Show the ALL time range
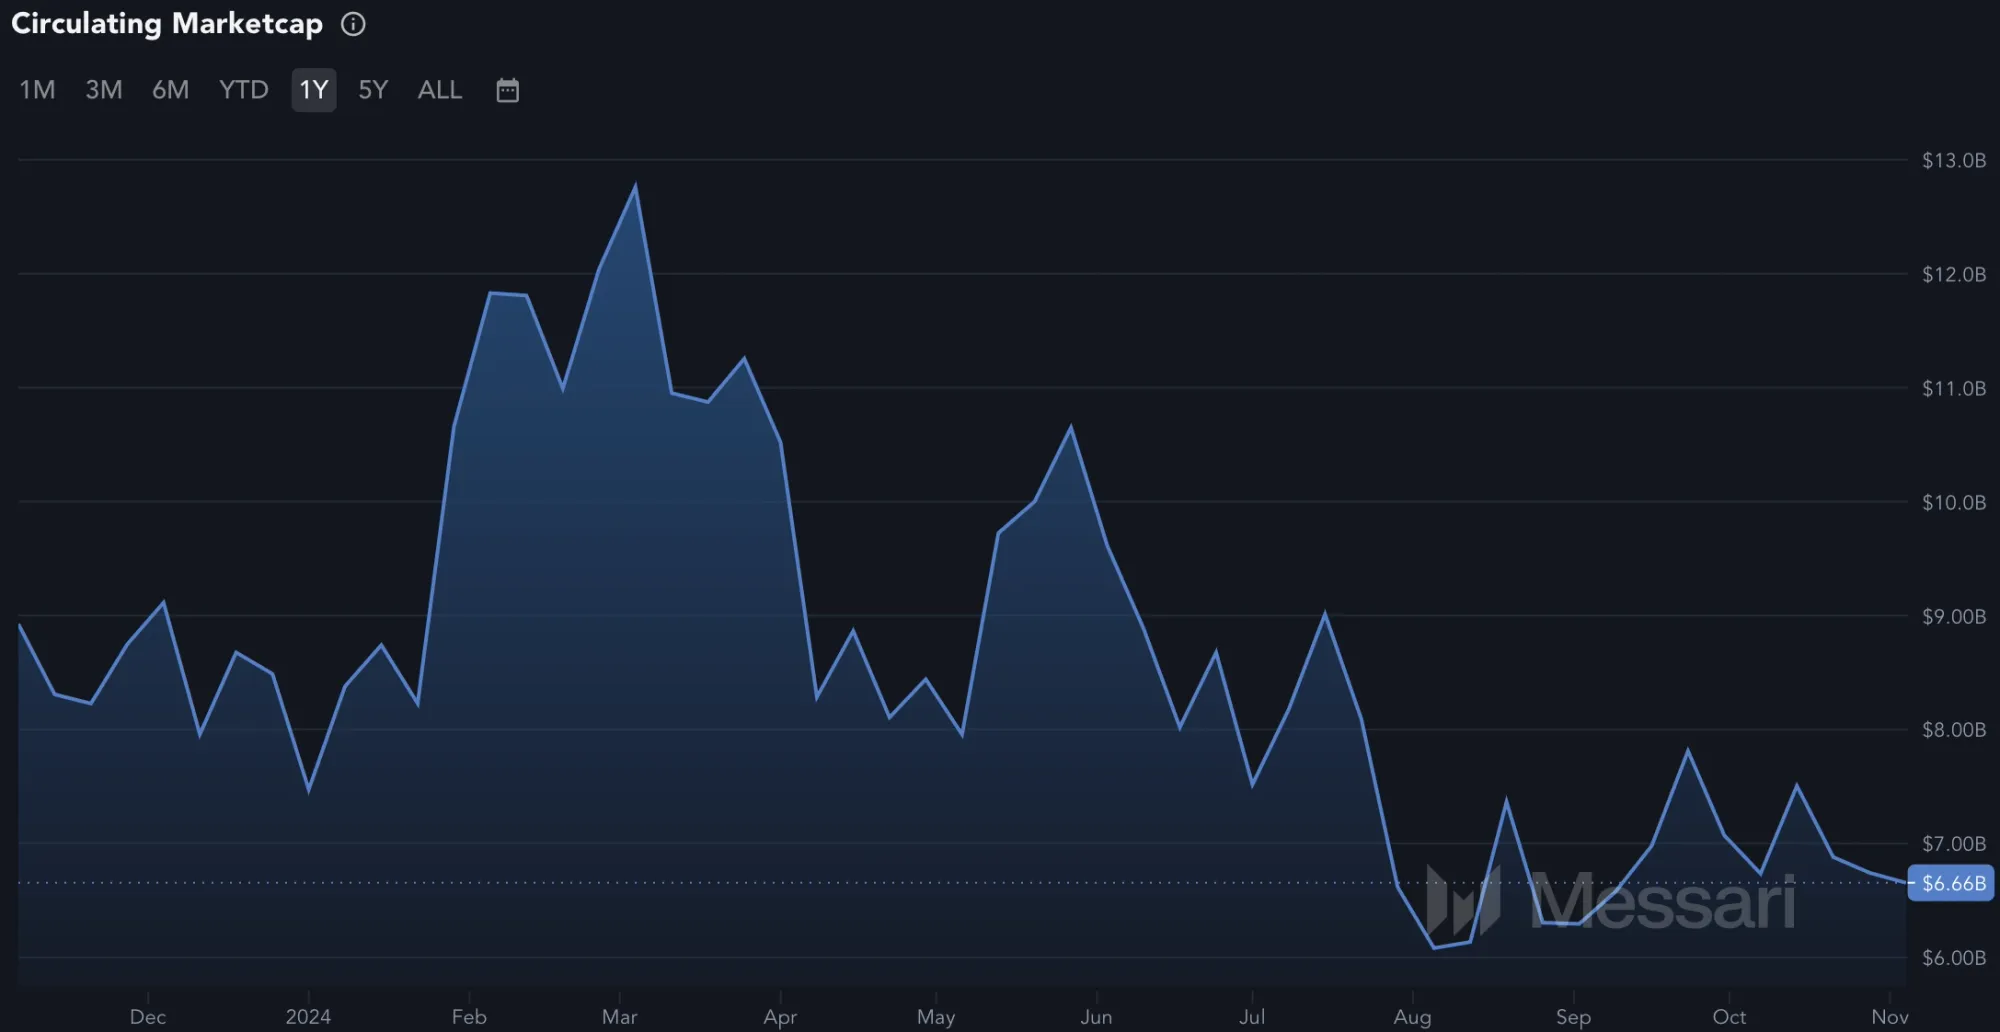This screenshot has width=2000, height=1032. coord(440,90)
